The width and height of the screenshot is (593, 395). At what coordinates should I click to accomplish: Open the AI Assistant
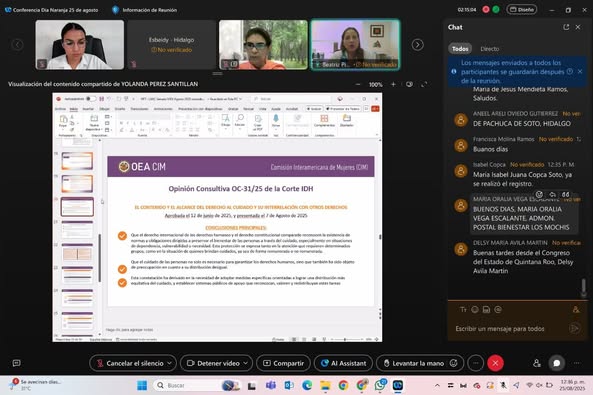pyautogui.click(x=343, y=363)
